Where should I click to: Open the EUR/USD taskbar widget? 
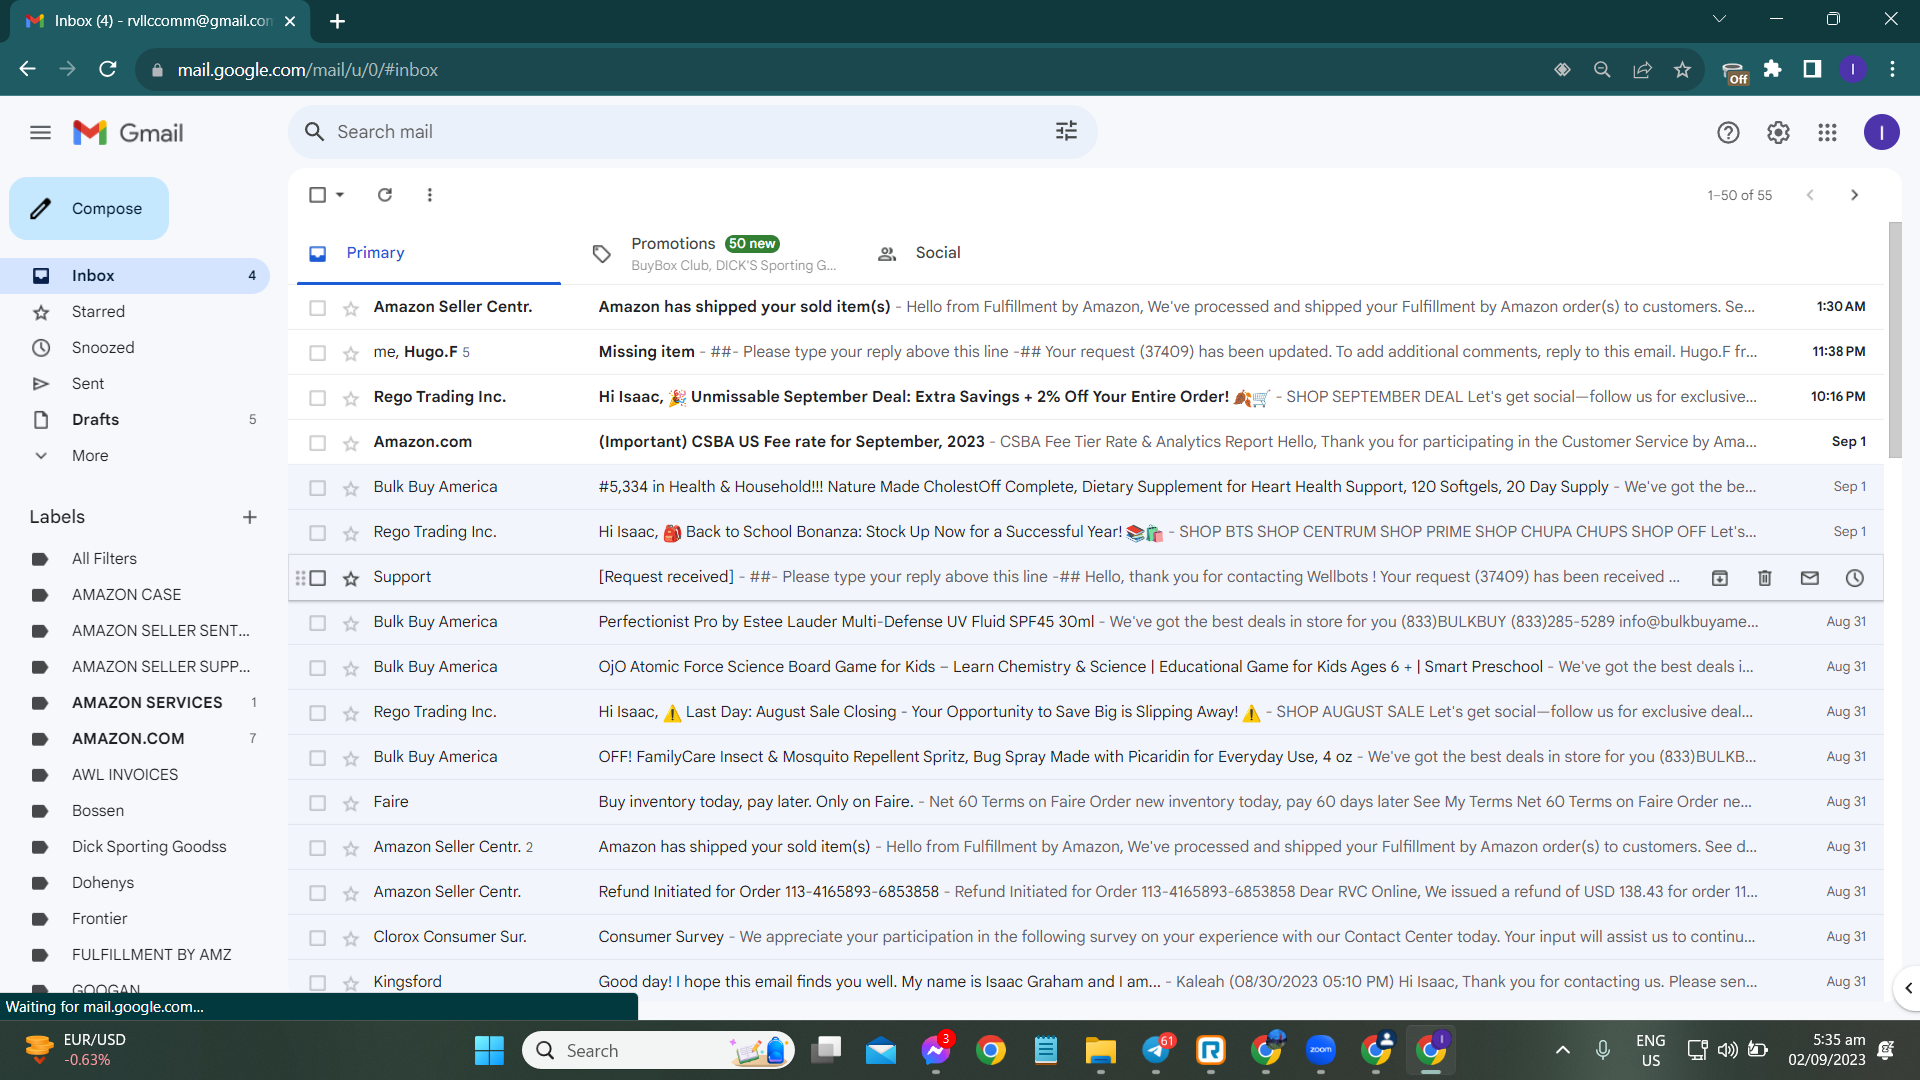pyautogui.click(x=76, y=1050)
